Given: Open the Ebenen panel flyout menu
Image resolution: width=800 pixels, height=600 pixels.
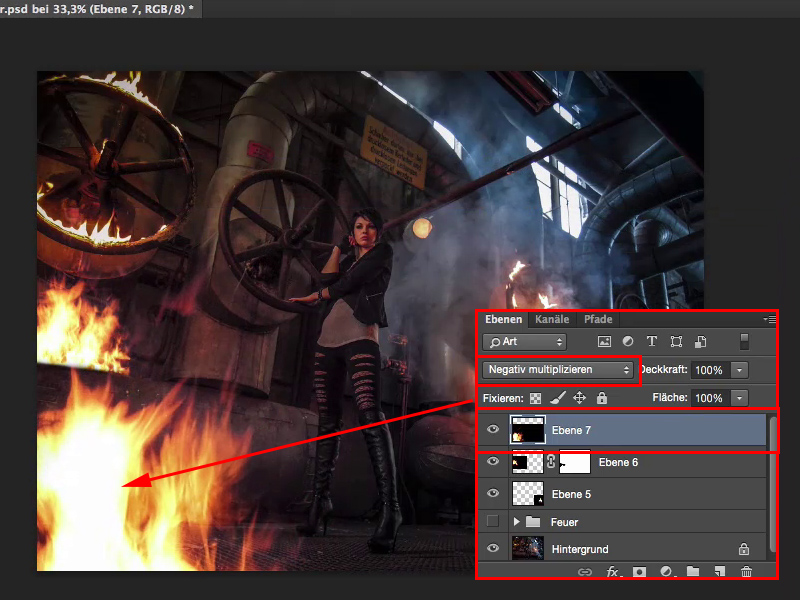Looking at the screenshot, I should coord(769,319).
